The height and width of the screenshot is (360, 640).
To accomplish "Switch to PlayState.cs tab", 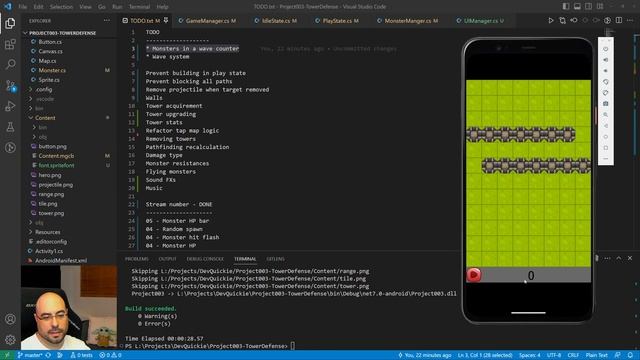I will coord(340,20).
